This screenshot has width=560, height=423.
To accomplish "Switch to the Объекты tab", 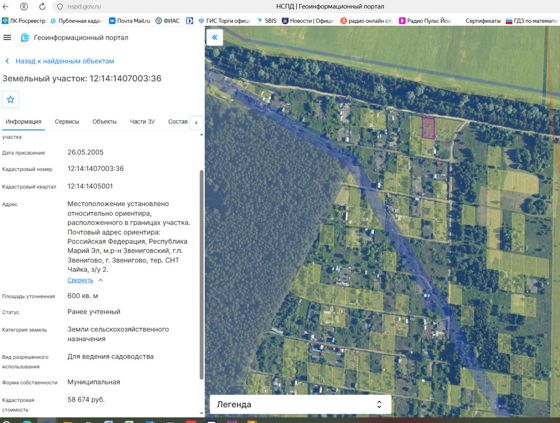I will [x=104, y=121].
